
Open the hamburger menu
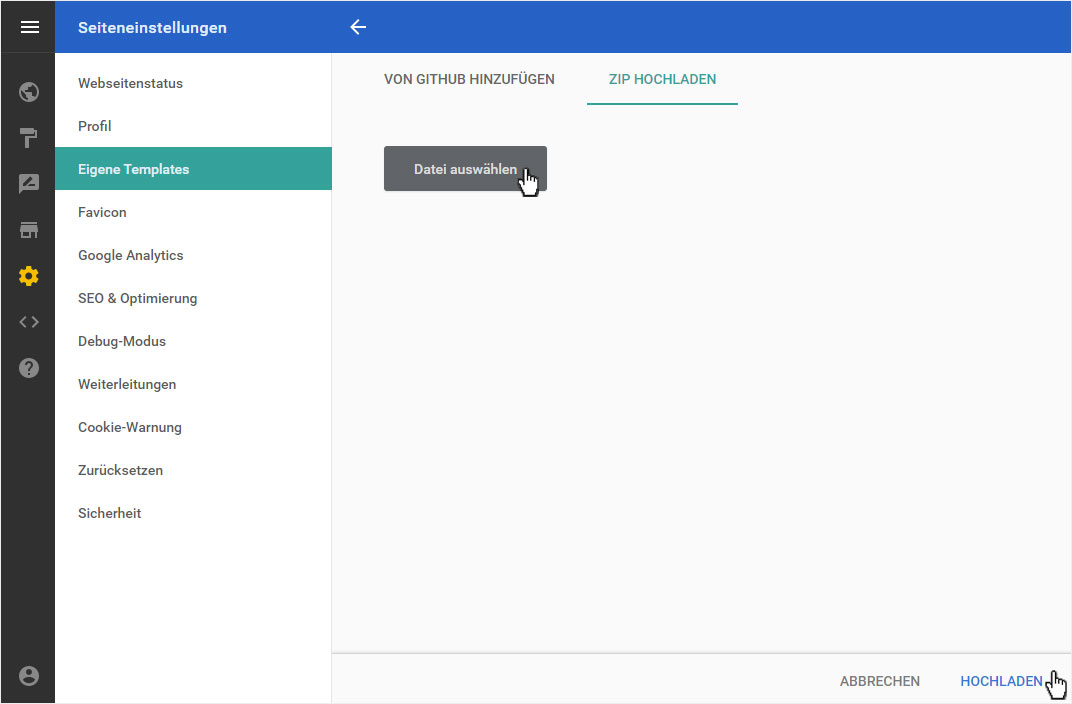29,27
